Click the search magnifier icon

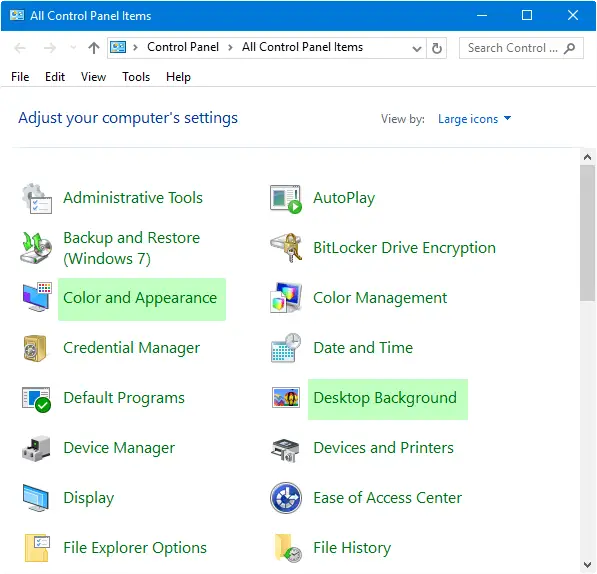click(x=570, y=48)
